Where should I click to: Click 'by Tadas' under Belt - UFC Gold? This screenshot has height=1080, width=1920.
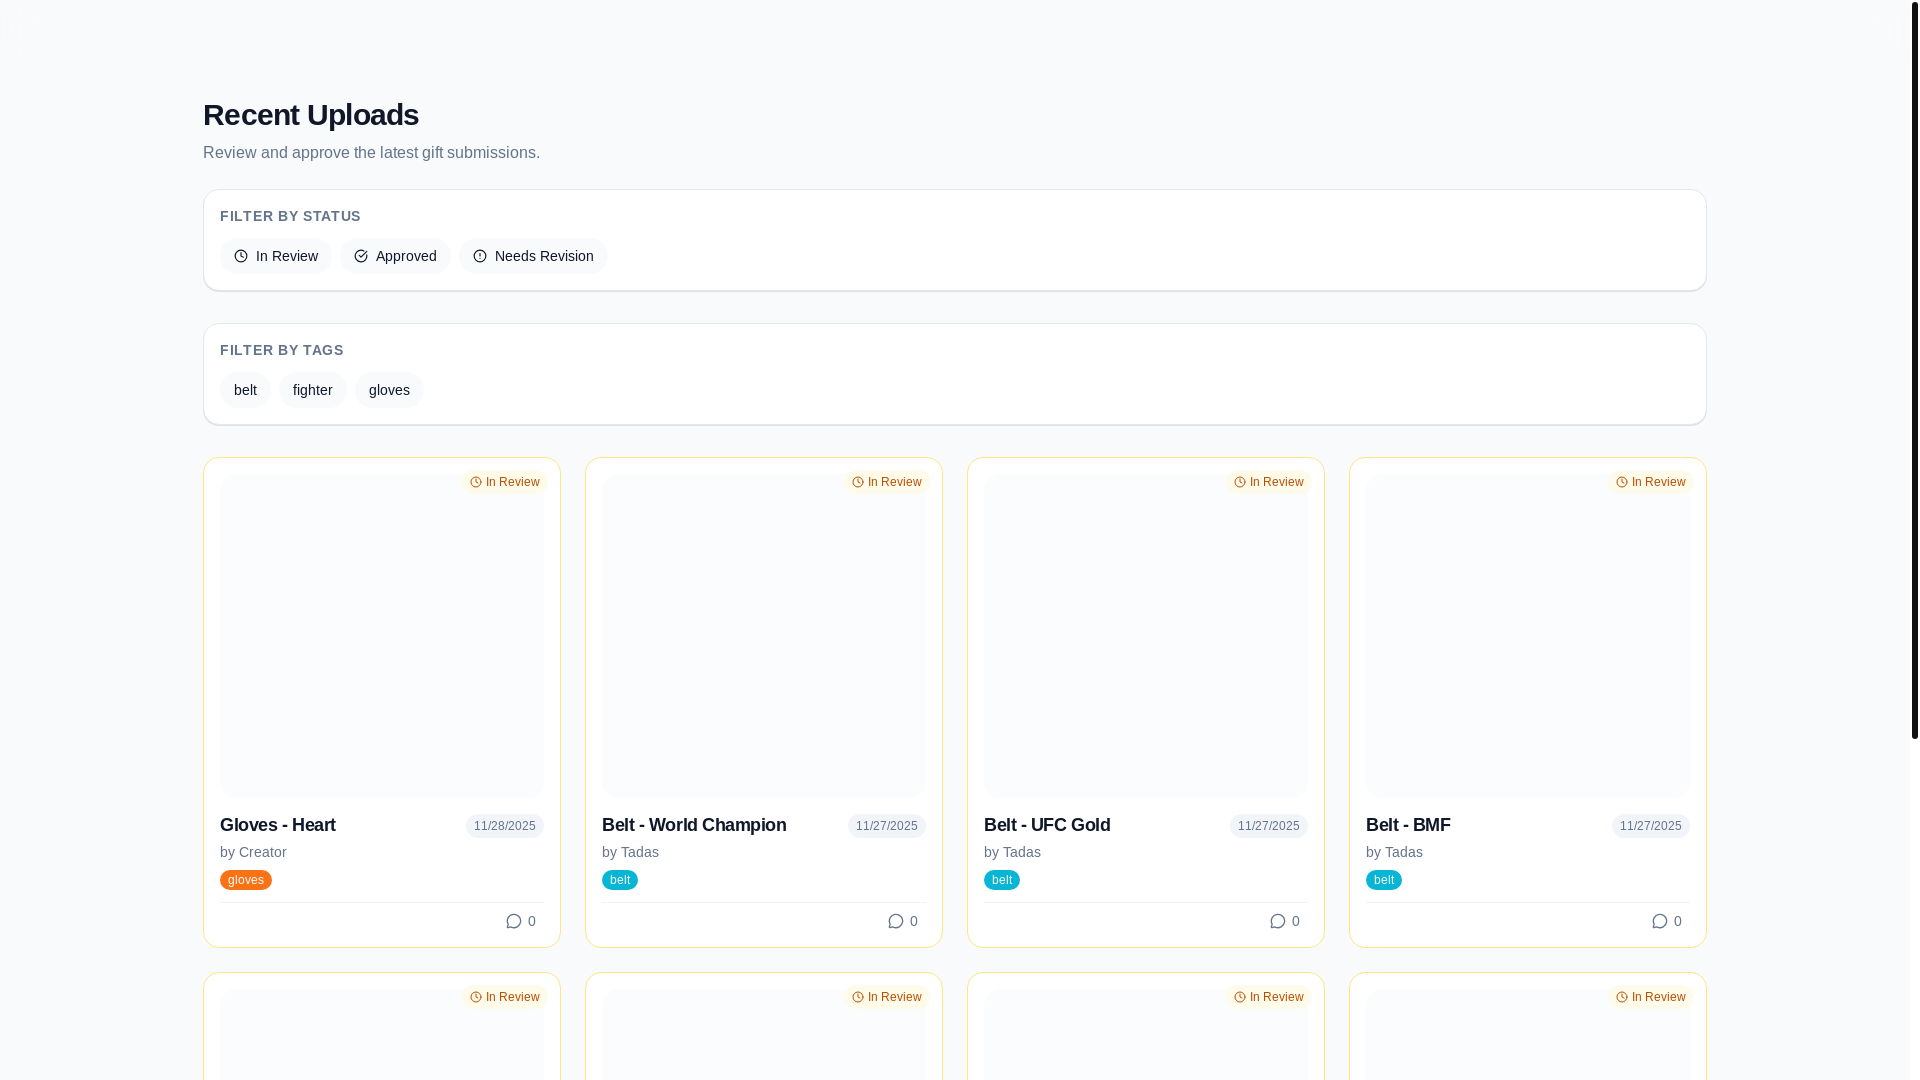[1012, 852]
